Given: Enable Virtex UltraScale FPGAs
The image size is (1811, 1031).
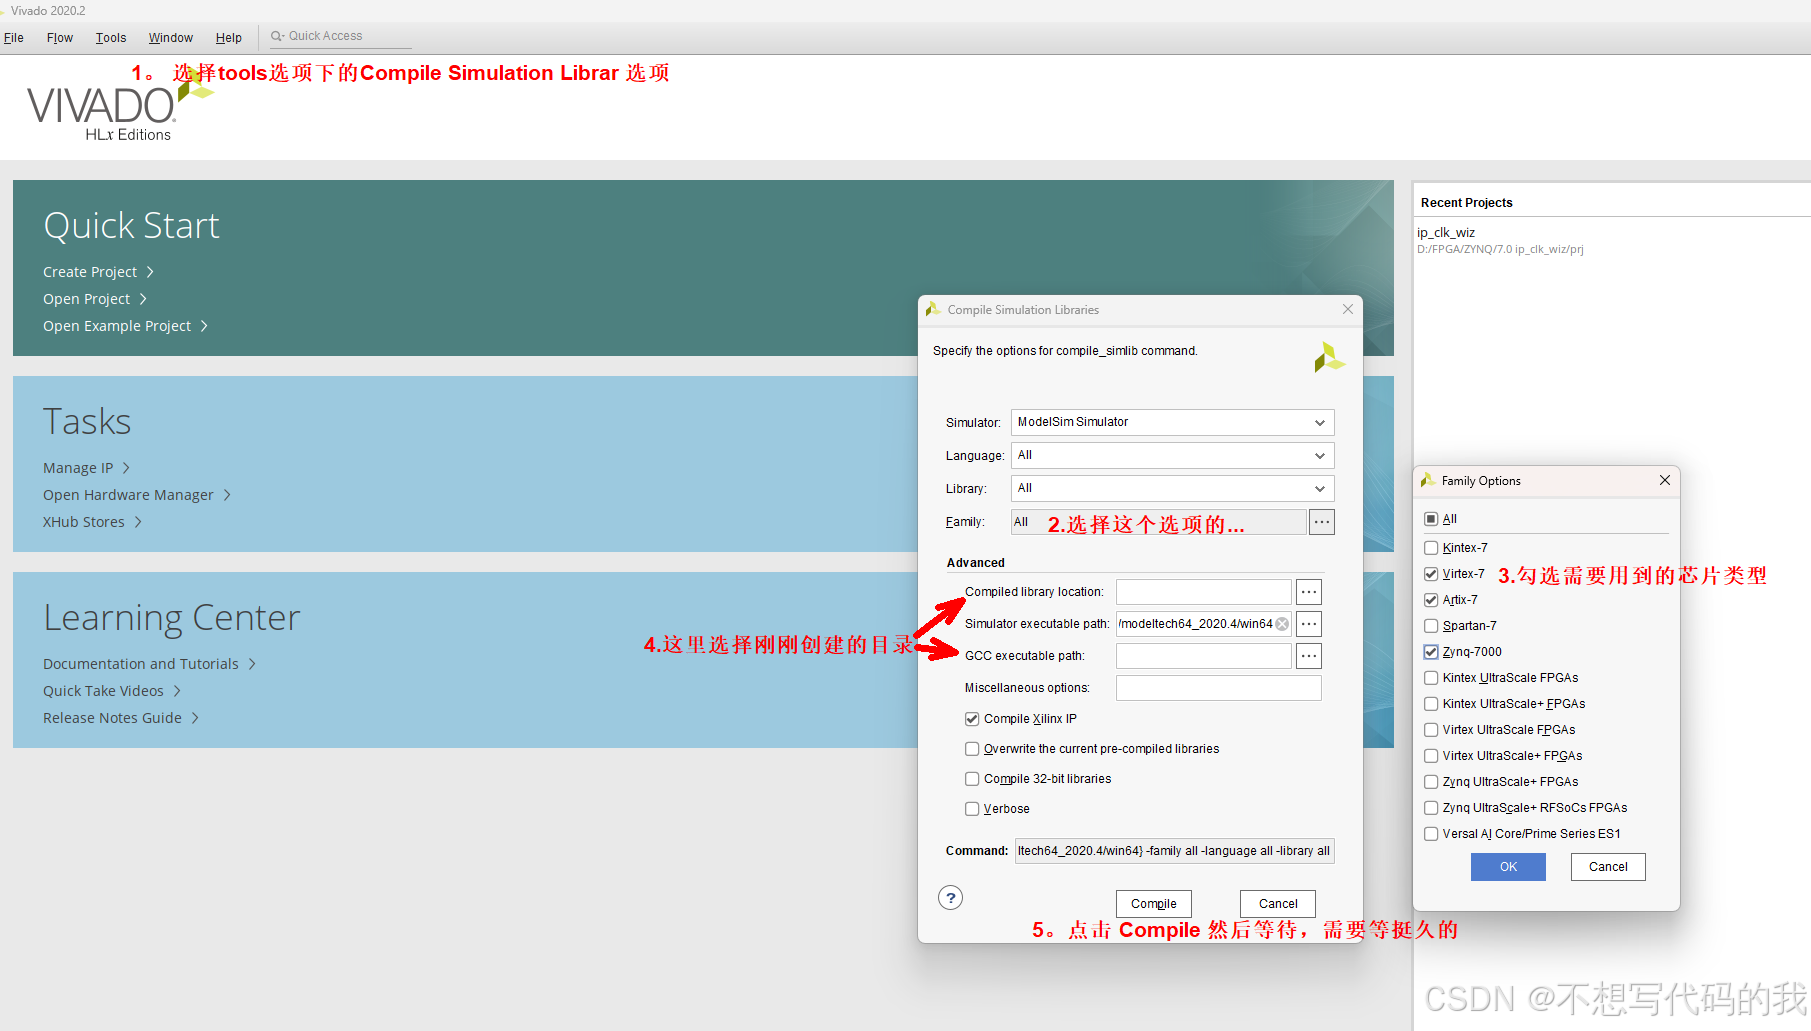Looking at the screenshot, I should pos(1431,730).
